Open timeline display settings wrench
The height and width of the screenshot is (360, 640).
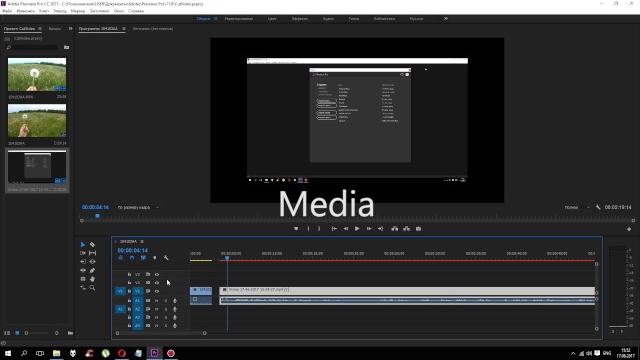pyautogui.click(x=166, y=258)
